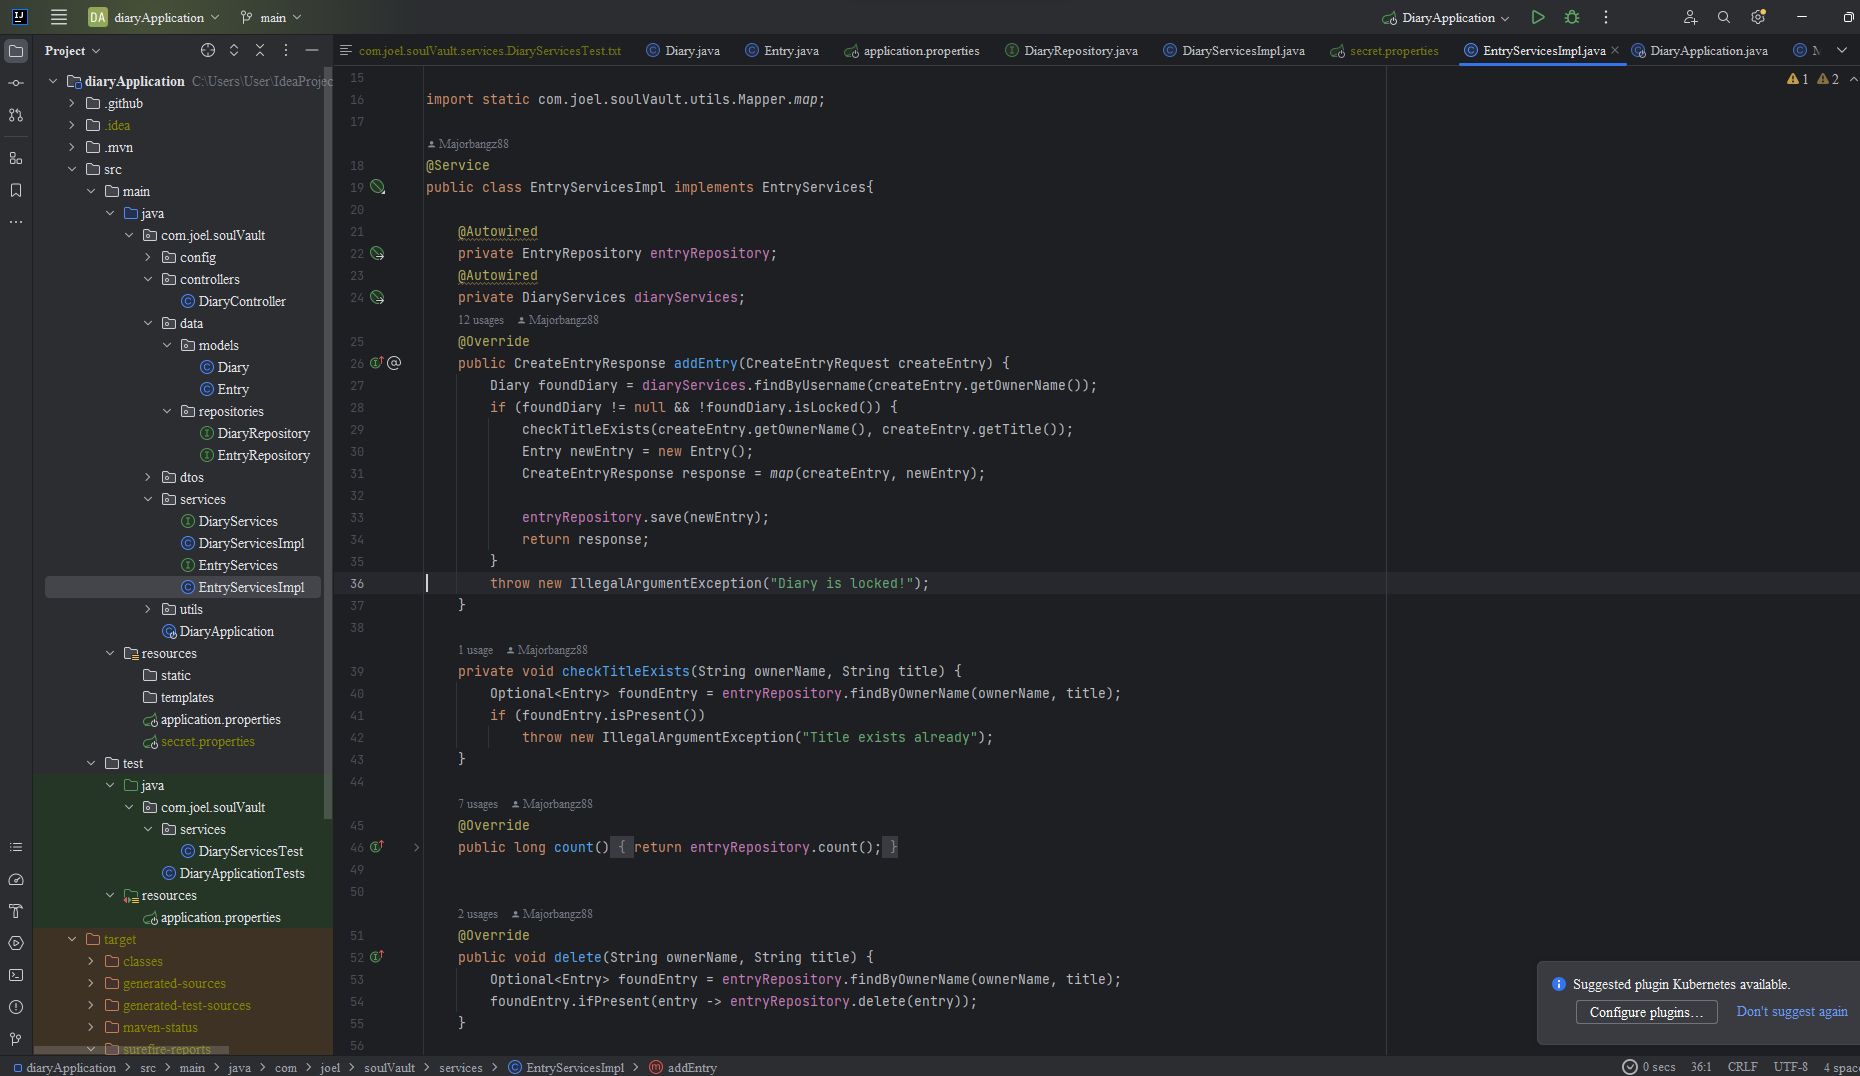Open the main hamburger menu
The height and width of the screenshot is (1076, 1860).
pos(59,17)
